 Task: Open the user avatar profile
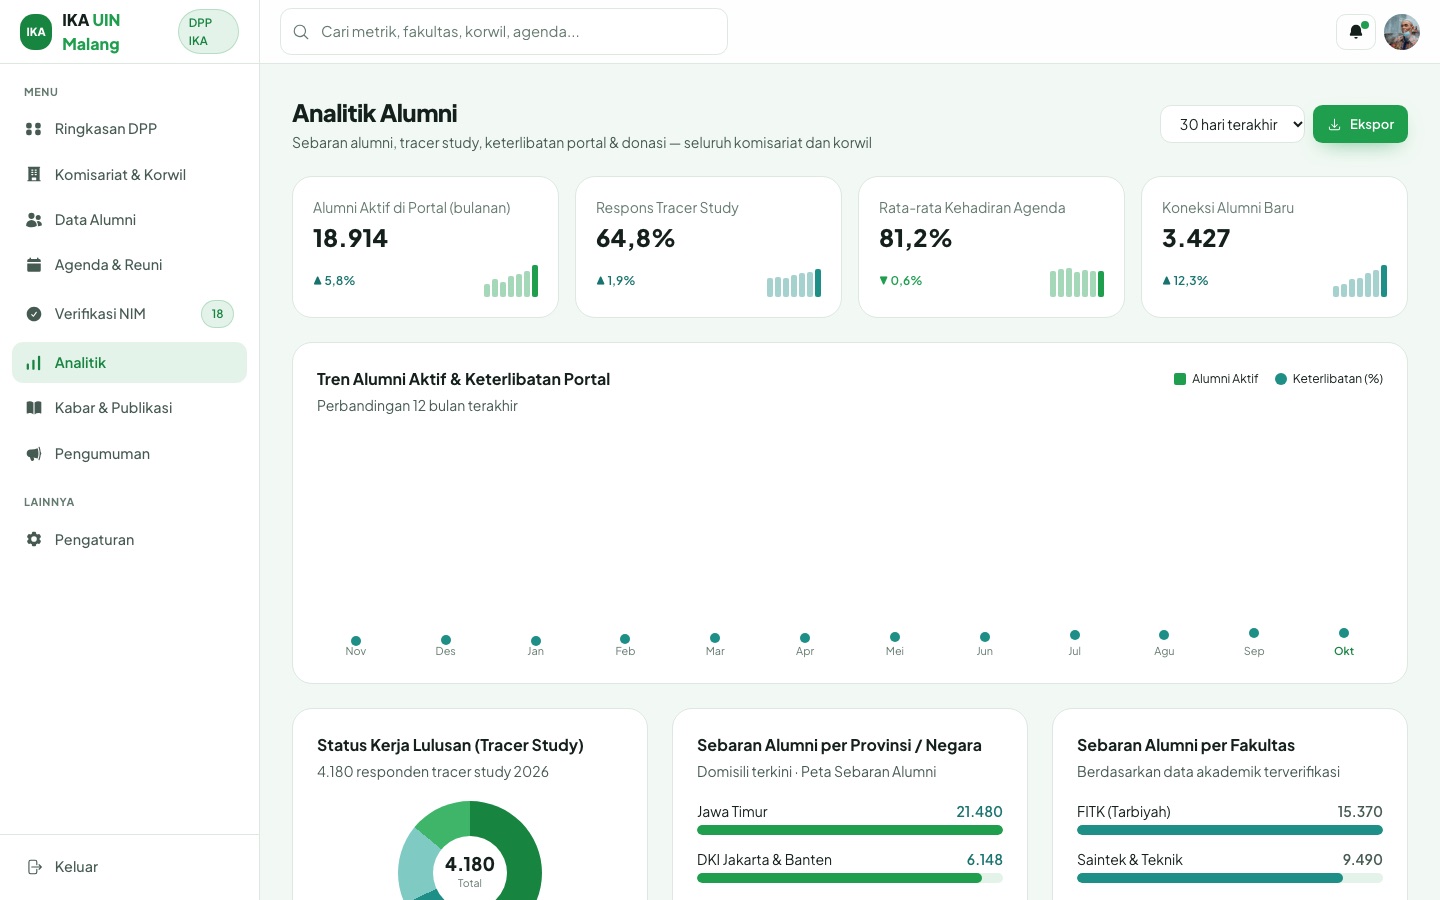coord(1402,32)
